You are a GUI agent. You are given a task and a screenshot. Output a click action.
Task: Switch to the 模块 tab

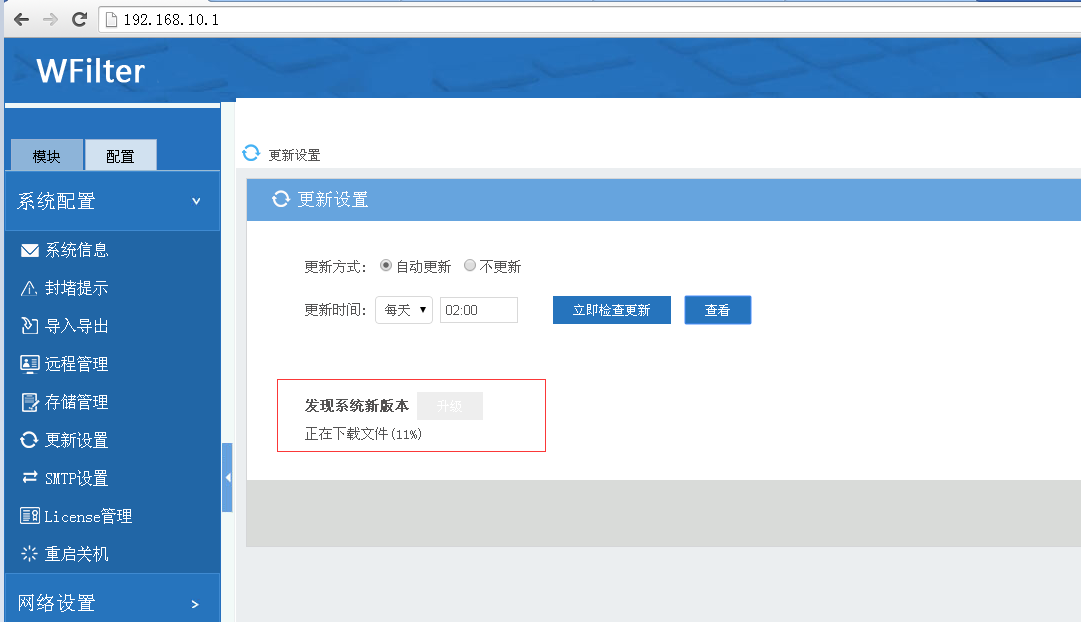pyautogui.click(x=46, y=156)
